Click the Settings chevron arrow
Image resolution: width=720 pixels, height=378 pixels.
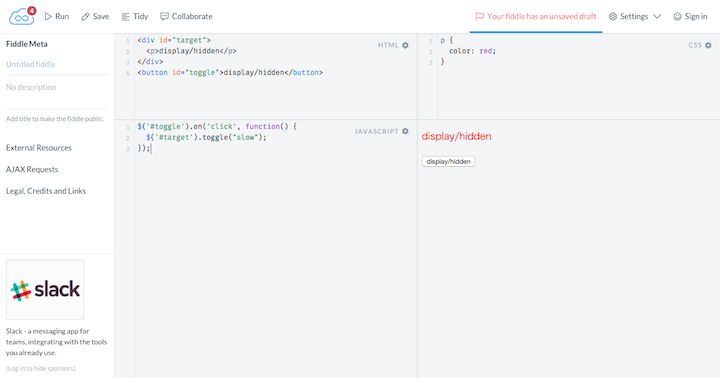coord(657,17)
